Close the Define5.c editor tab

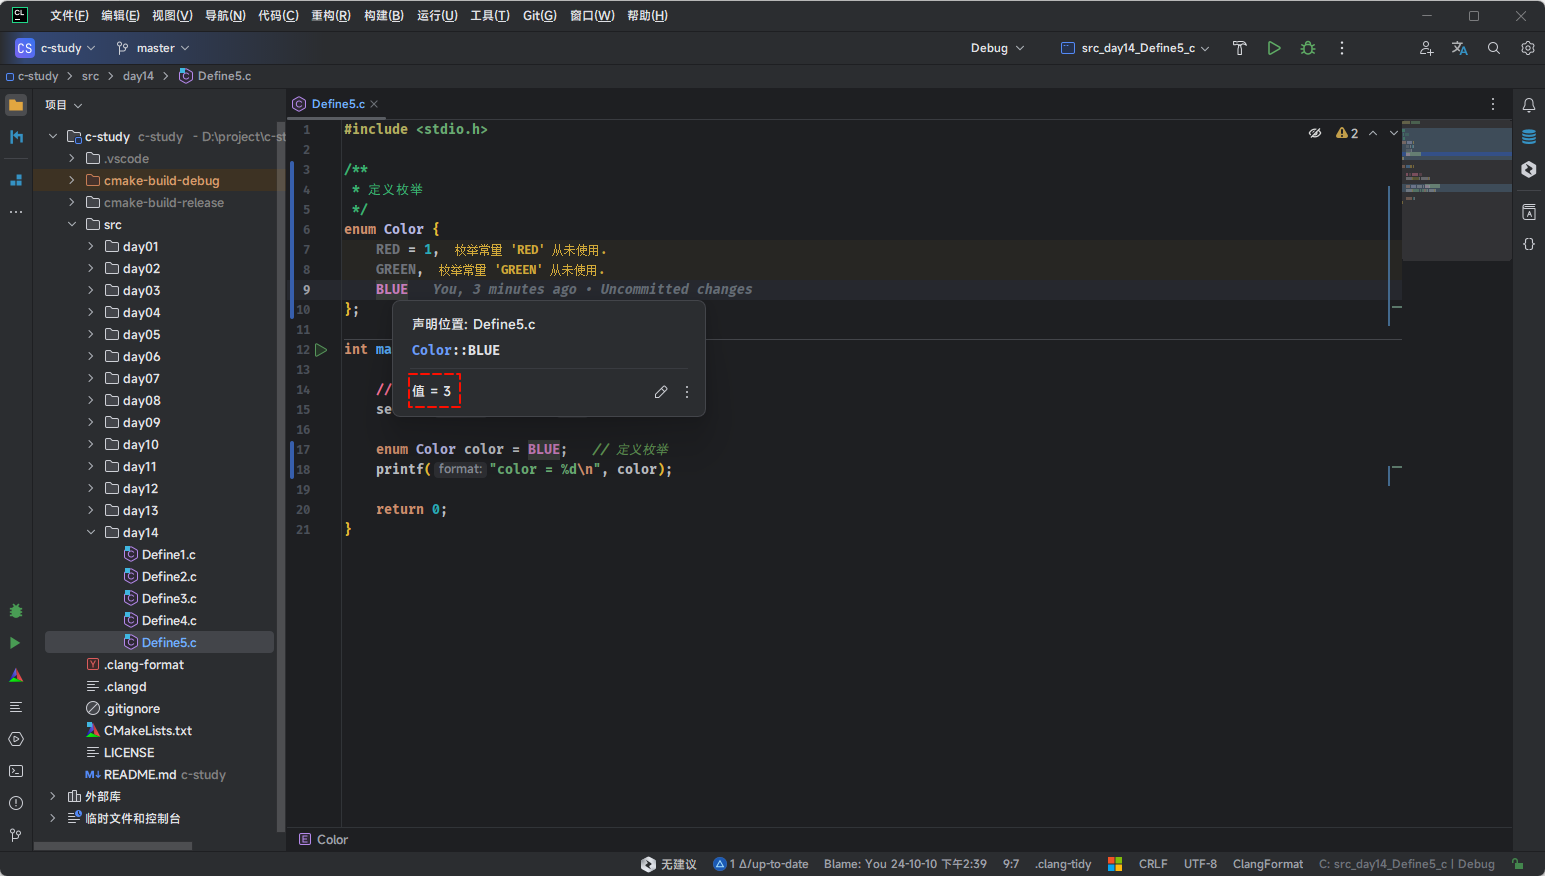374,104
